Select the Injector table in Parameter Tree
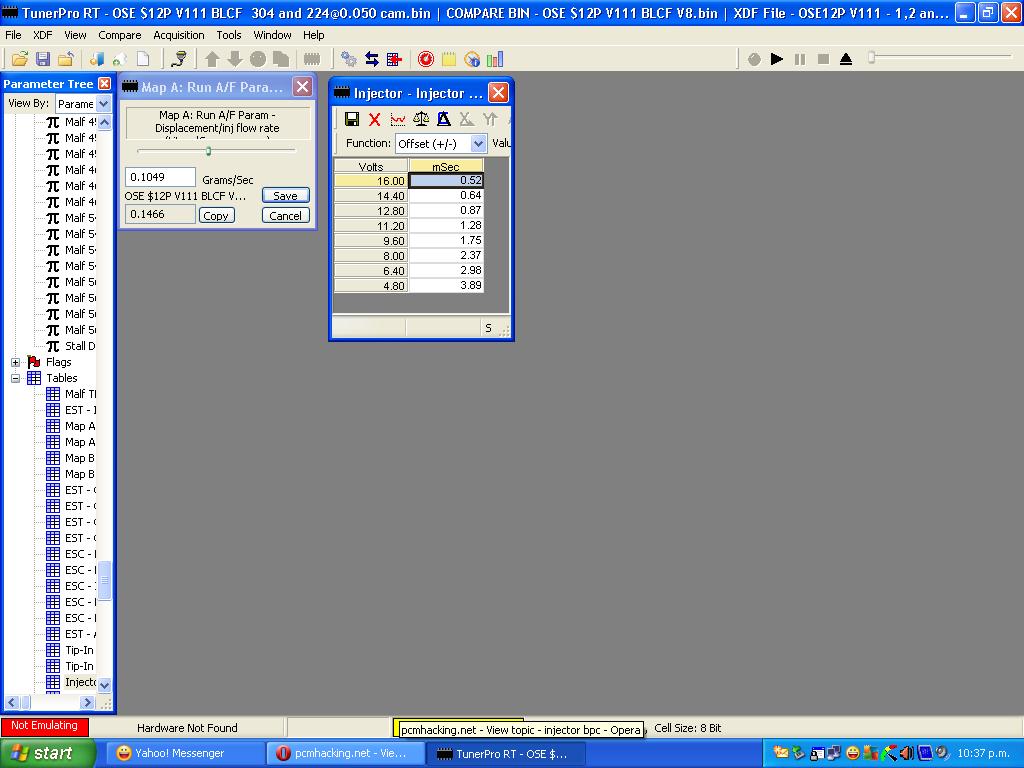This screenshot has height=768, width=1024. 71,682
